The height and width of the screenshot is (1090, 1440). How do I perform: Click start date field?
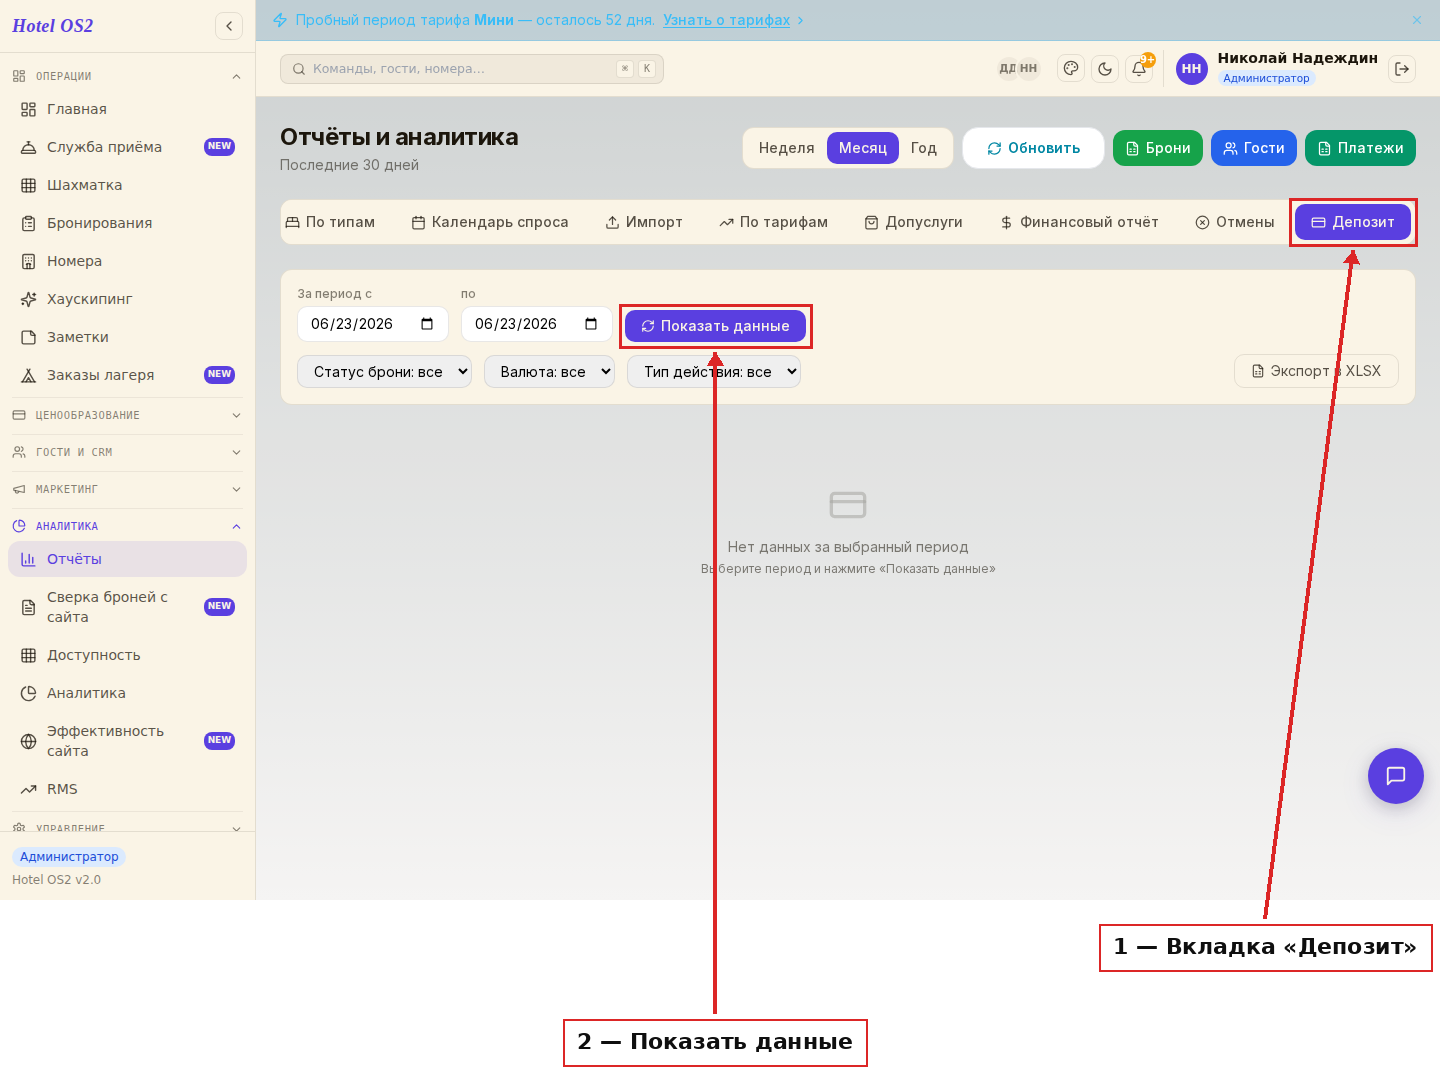373,324
